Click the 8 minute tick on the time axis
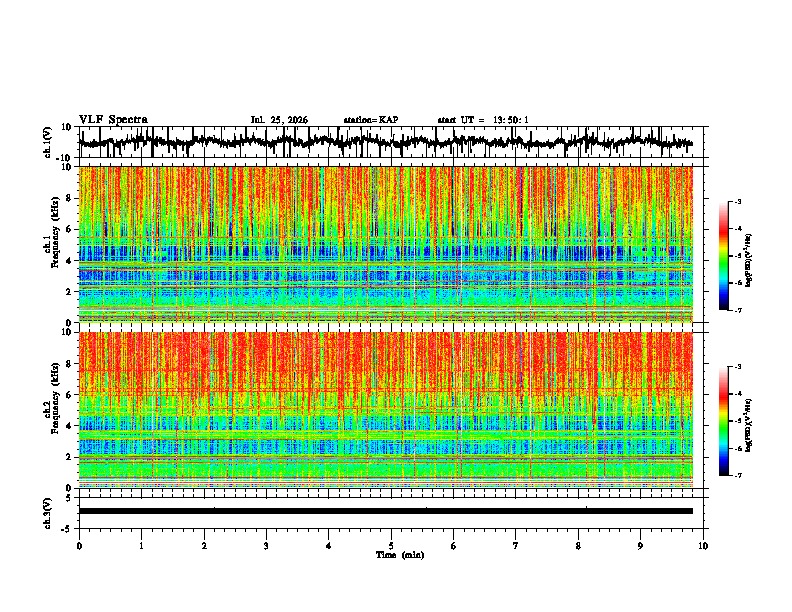792x612 pixels. click(578, 546)
